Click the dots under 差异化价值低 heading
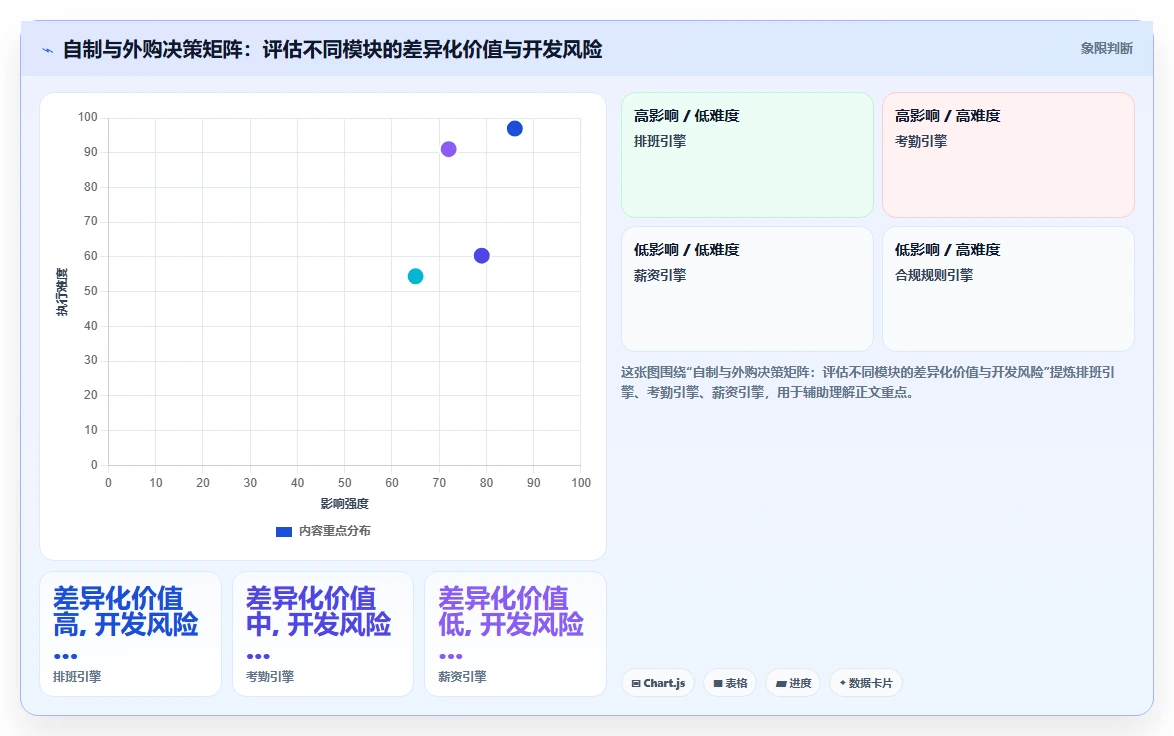The width and height of the screenshot is (1174, 736). tap(451, 656)
